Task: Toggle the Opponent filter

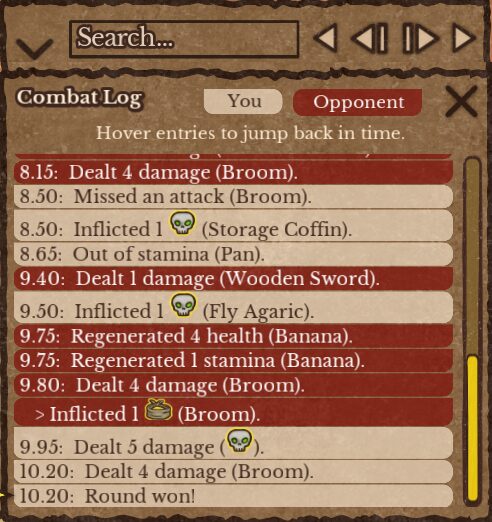Action: pyautogui.click(x=358, y=102)
